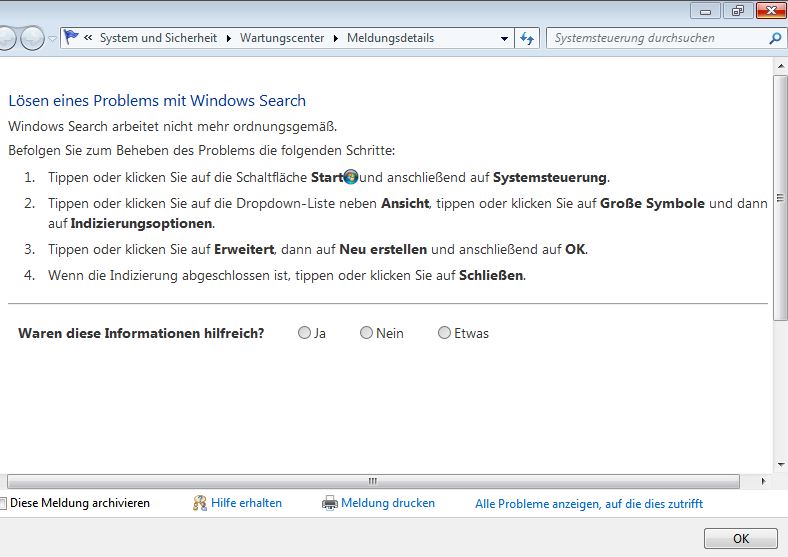Click the vertical scrollbar thumb
This screenshot has height=557, width=788.
780,198
